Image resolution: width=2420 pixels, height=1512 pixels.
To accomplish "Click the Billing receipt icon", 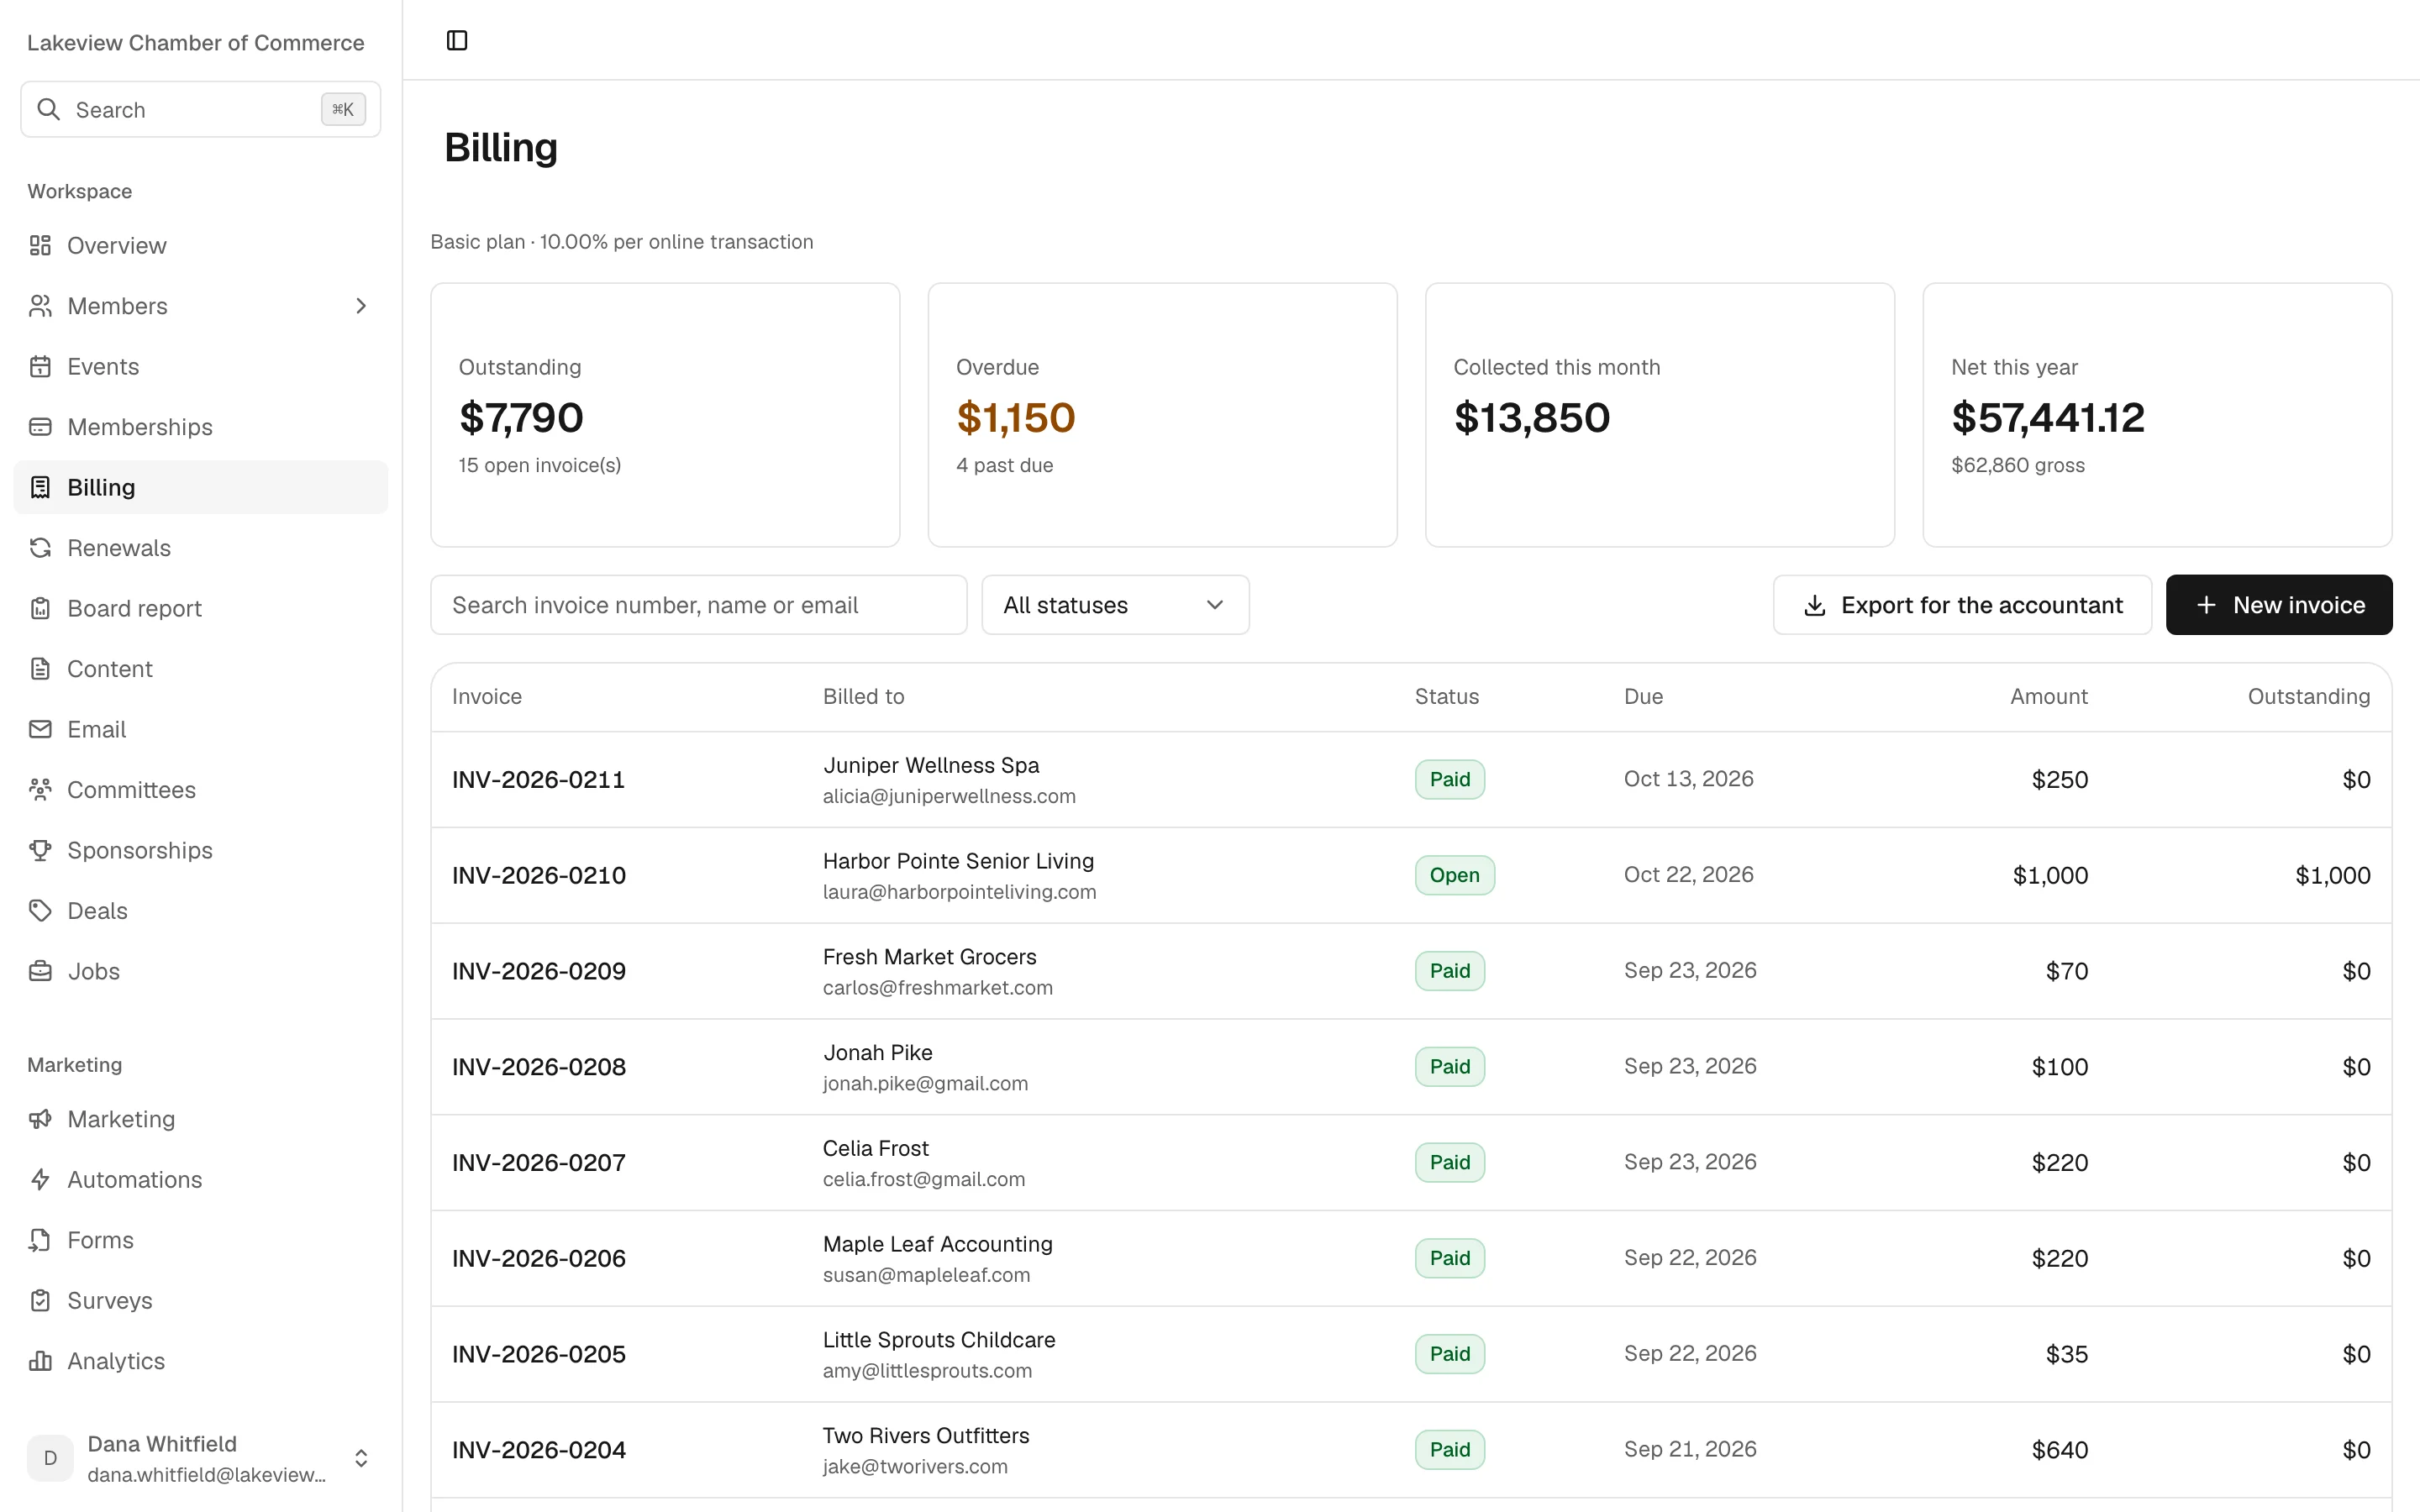I will point(40,487).
